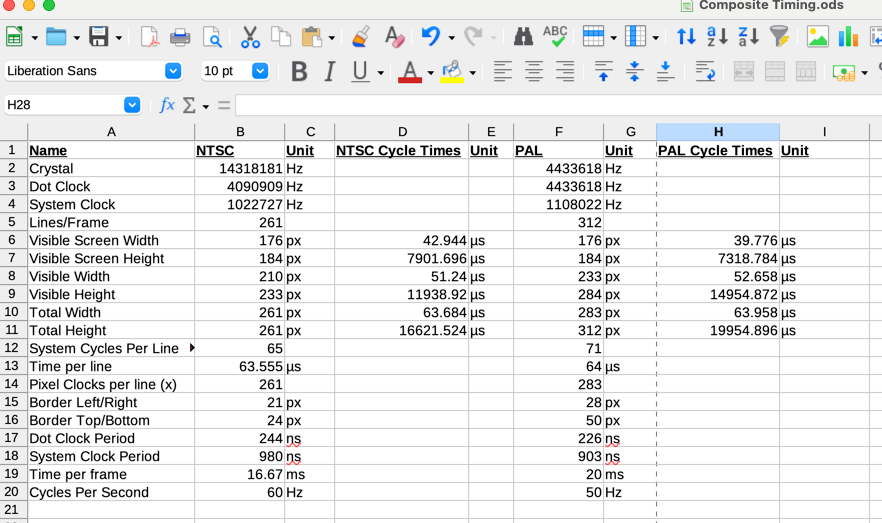The width and height of the screenshot is (882, 523).
Task: Open the Name Box cell dropdown
Action: coord(132,105)
